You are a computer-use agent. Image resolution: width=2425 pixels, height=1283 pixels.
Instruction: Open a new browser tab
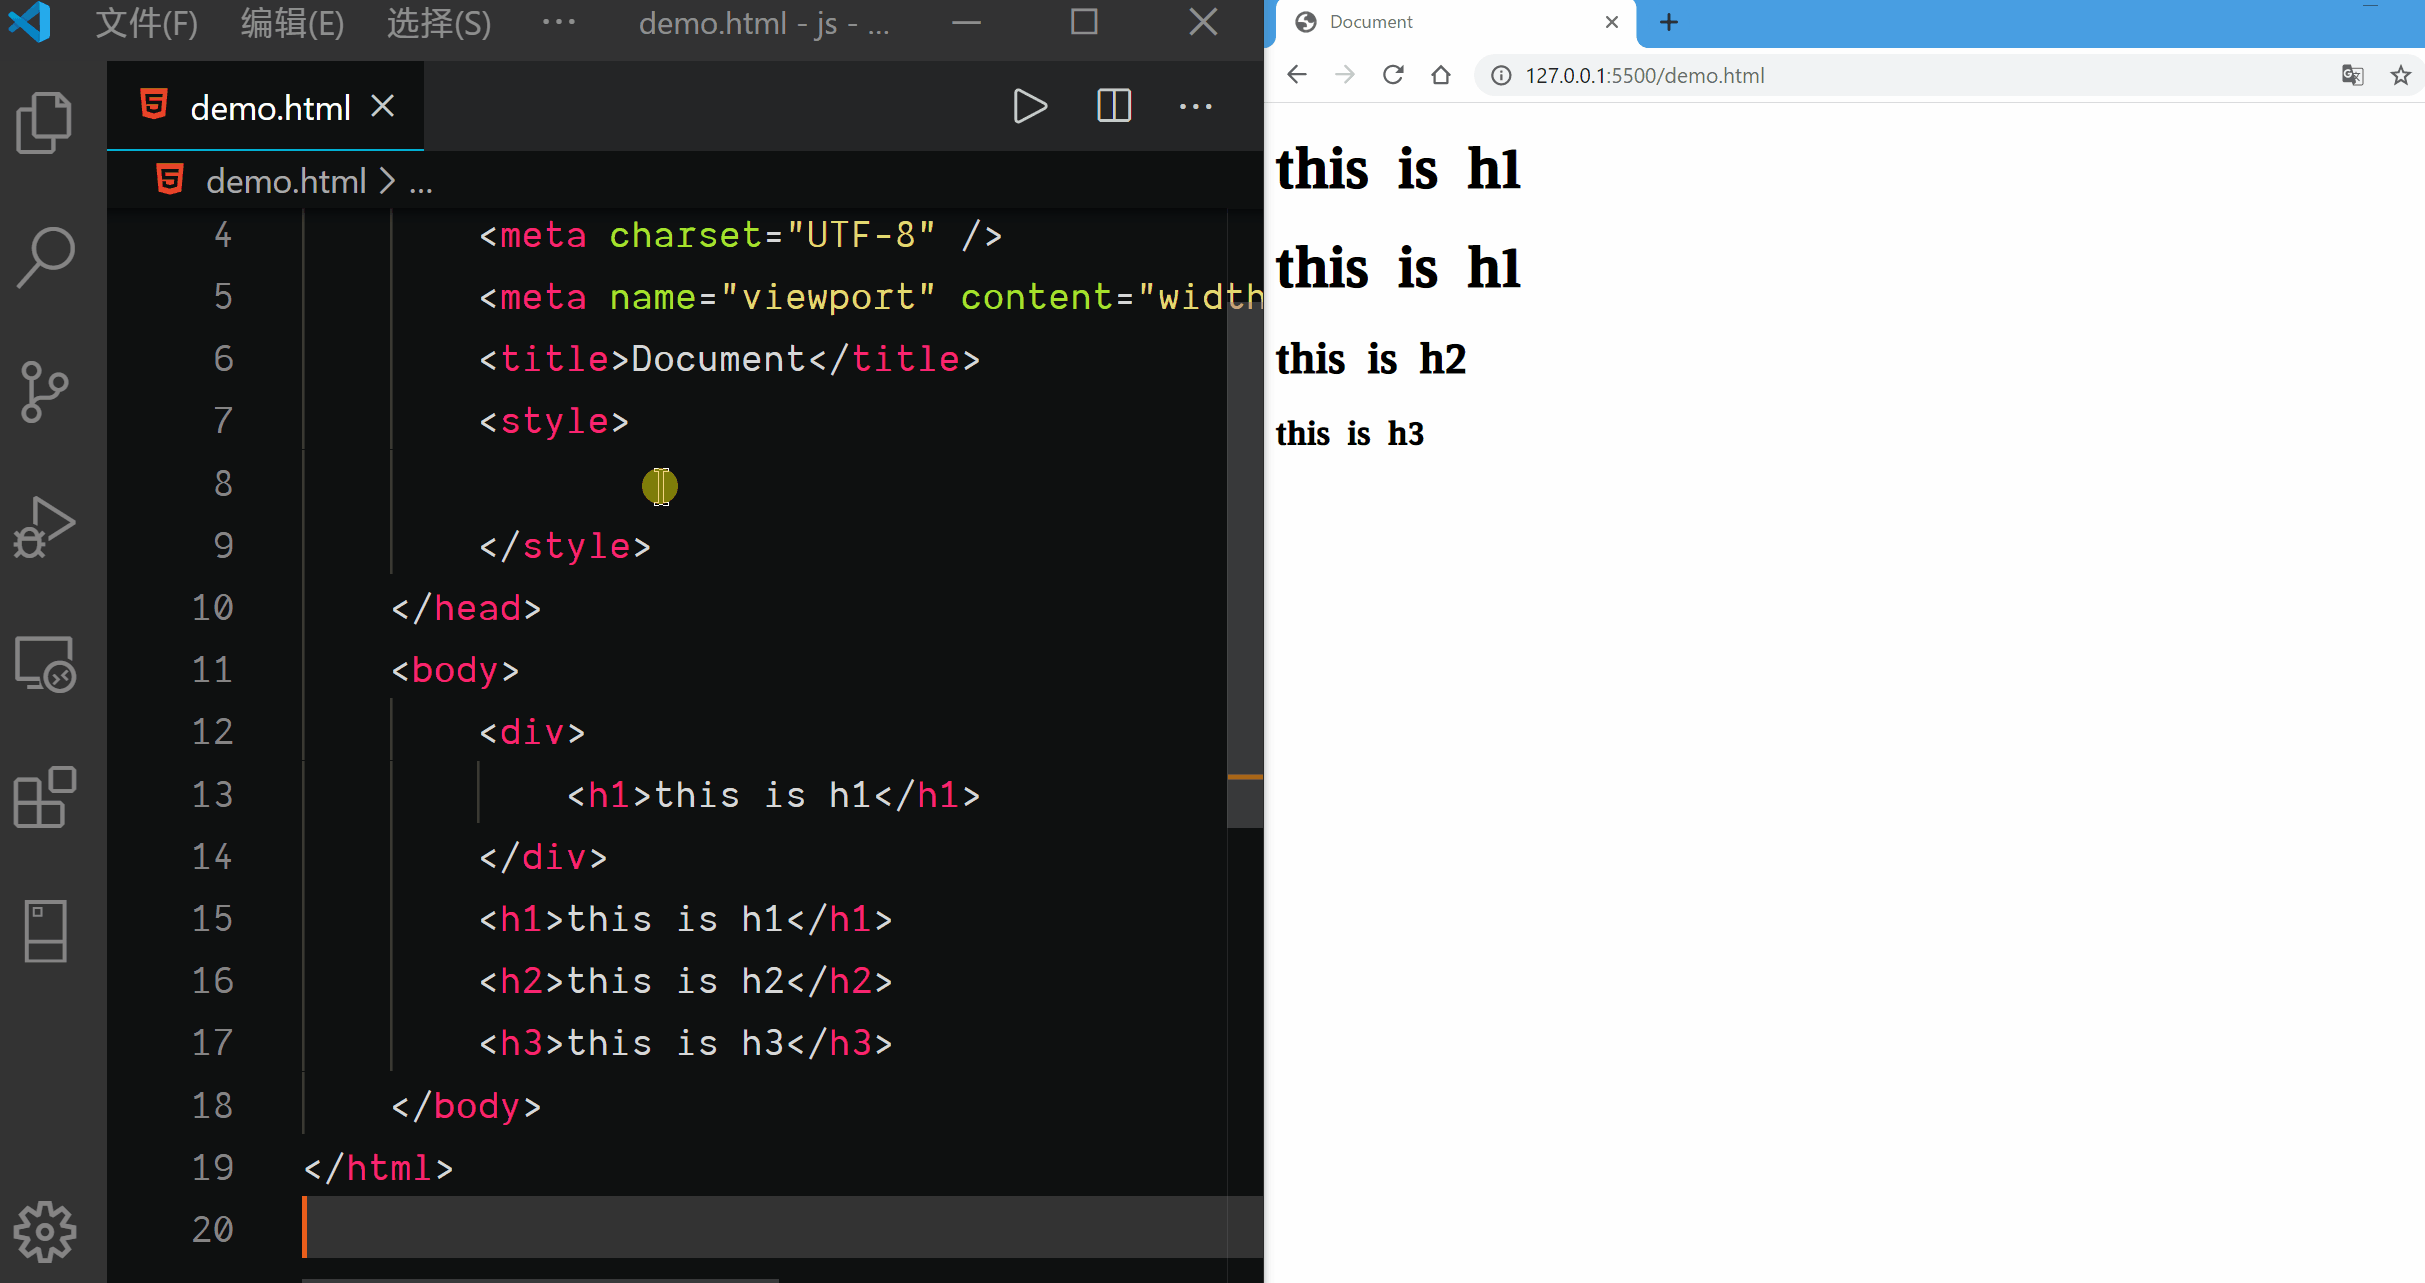1668,22
